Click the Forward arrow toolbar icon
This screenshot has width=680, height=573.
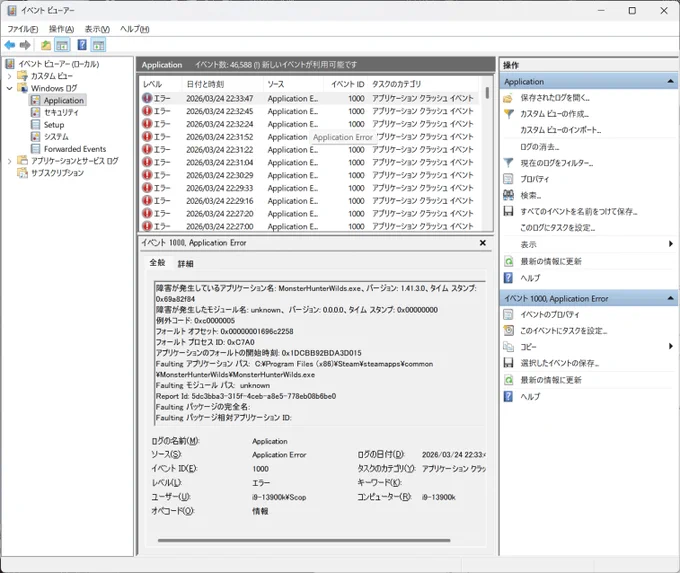(x=25, y=45)
